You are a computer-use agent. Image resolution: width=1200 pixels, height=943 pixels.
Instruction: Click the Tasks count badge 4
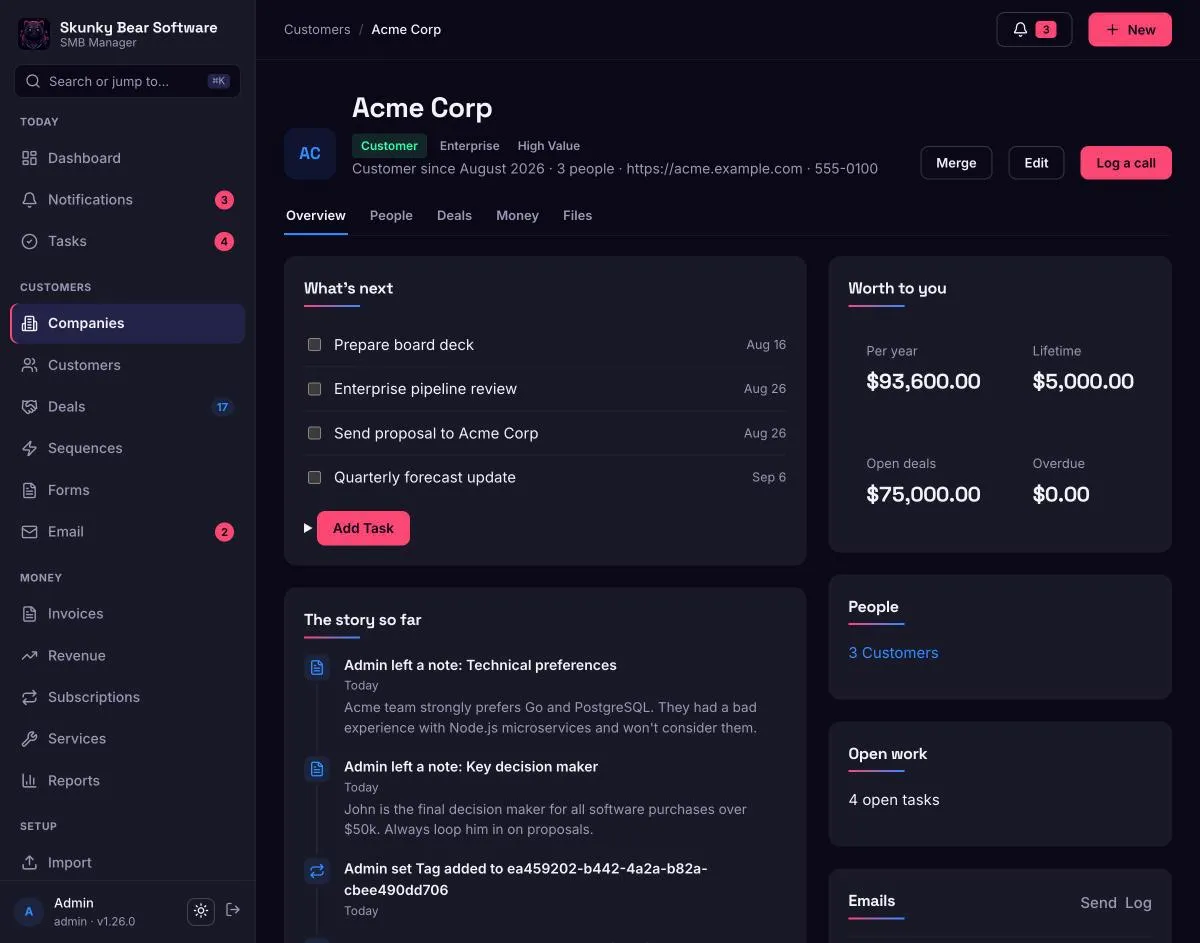click(x=224, y=241)
